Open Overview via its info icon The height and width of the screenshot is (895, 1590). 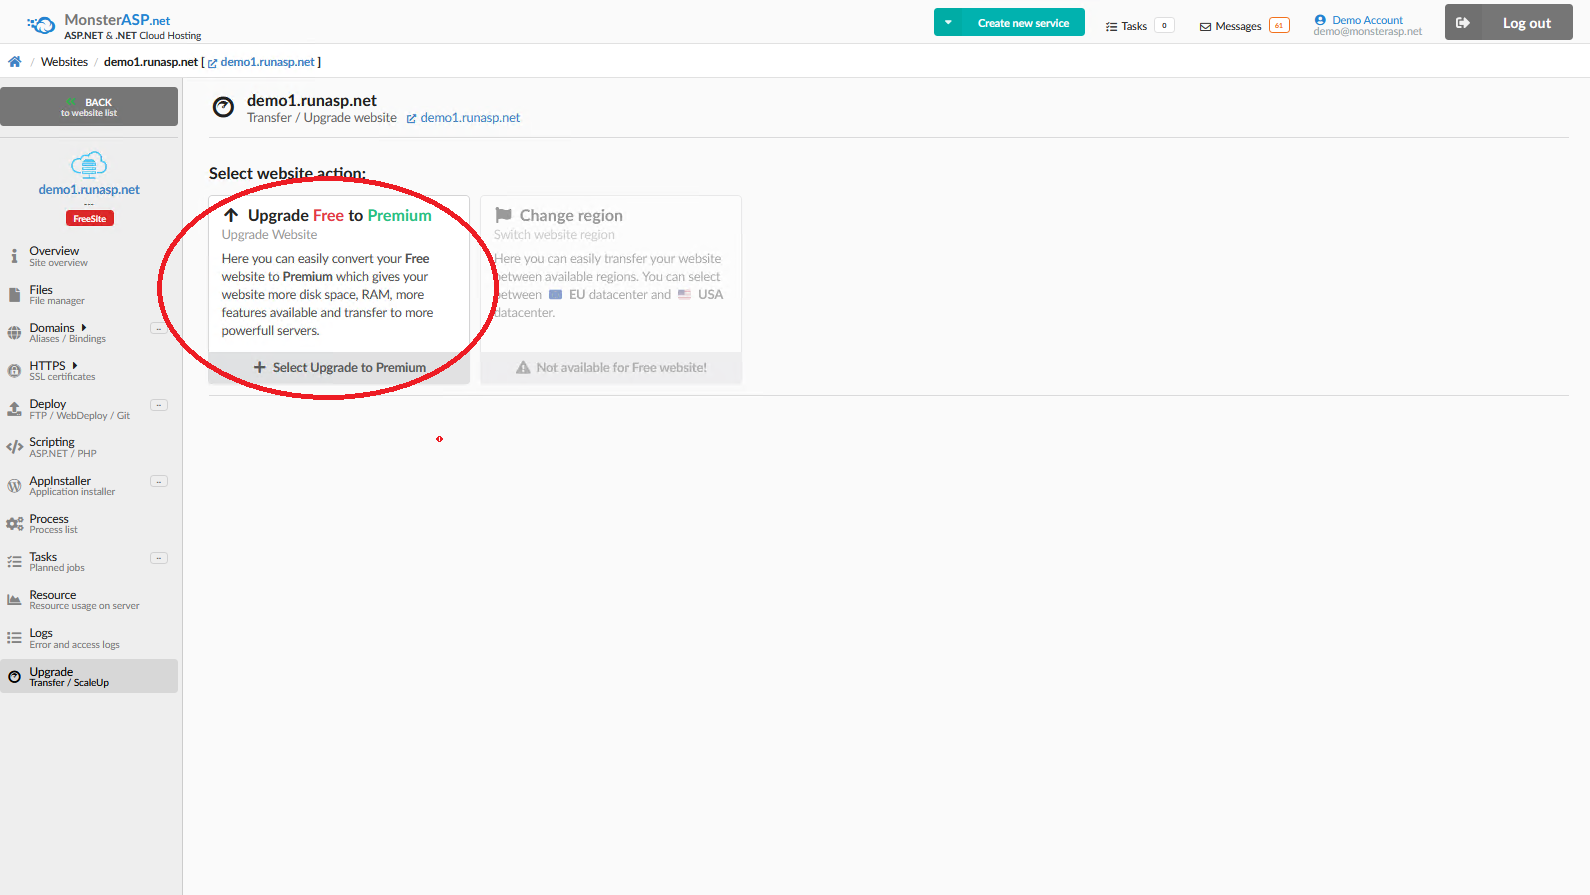coord(14,256)
